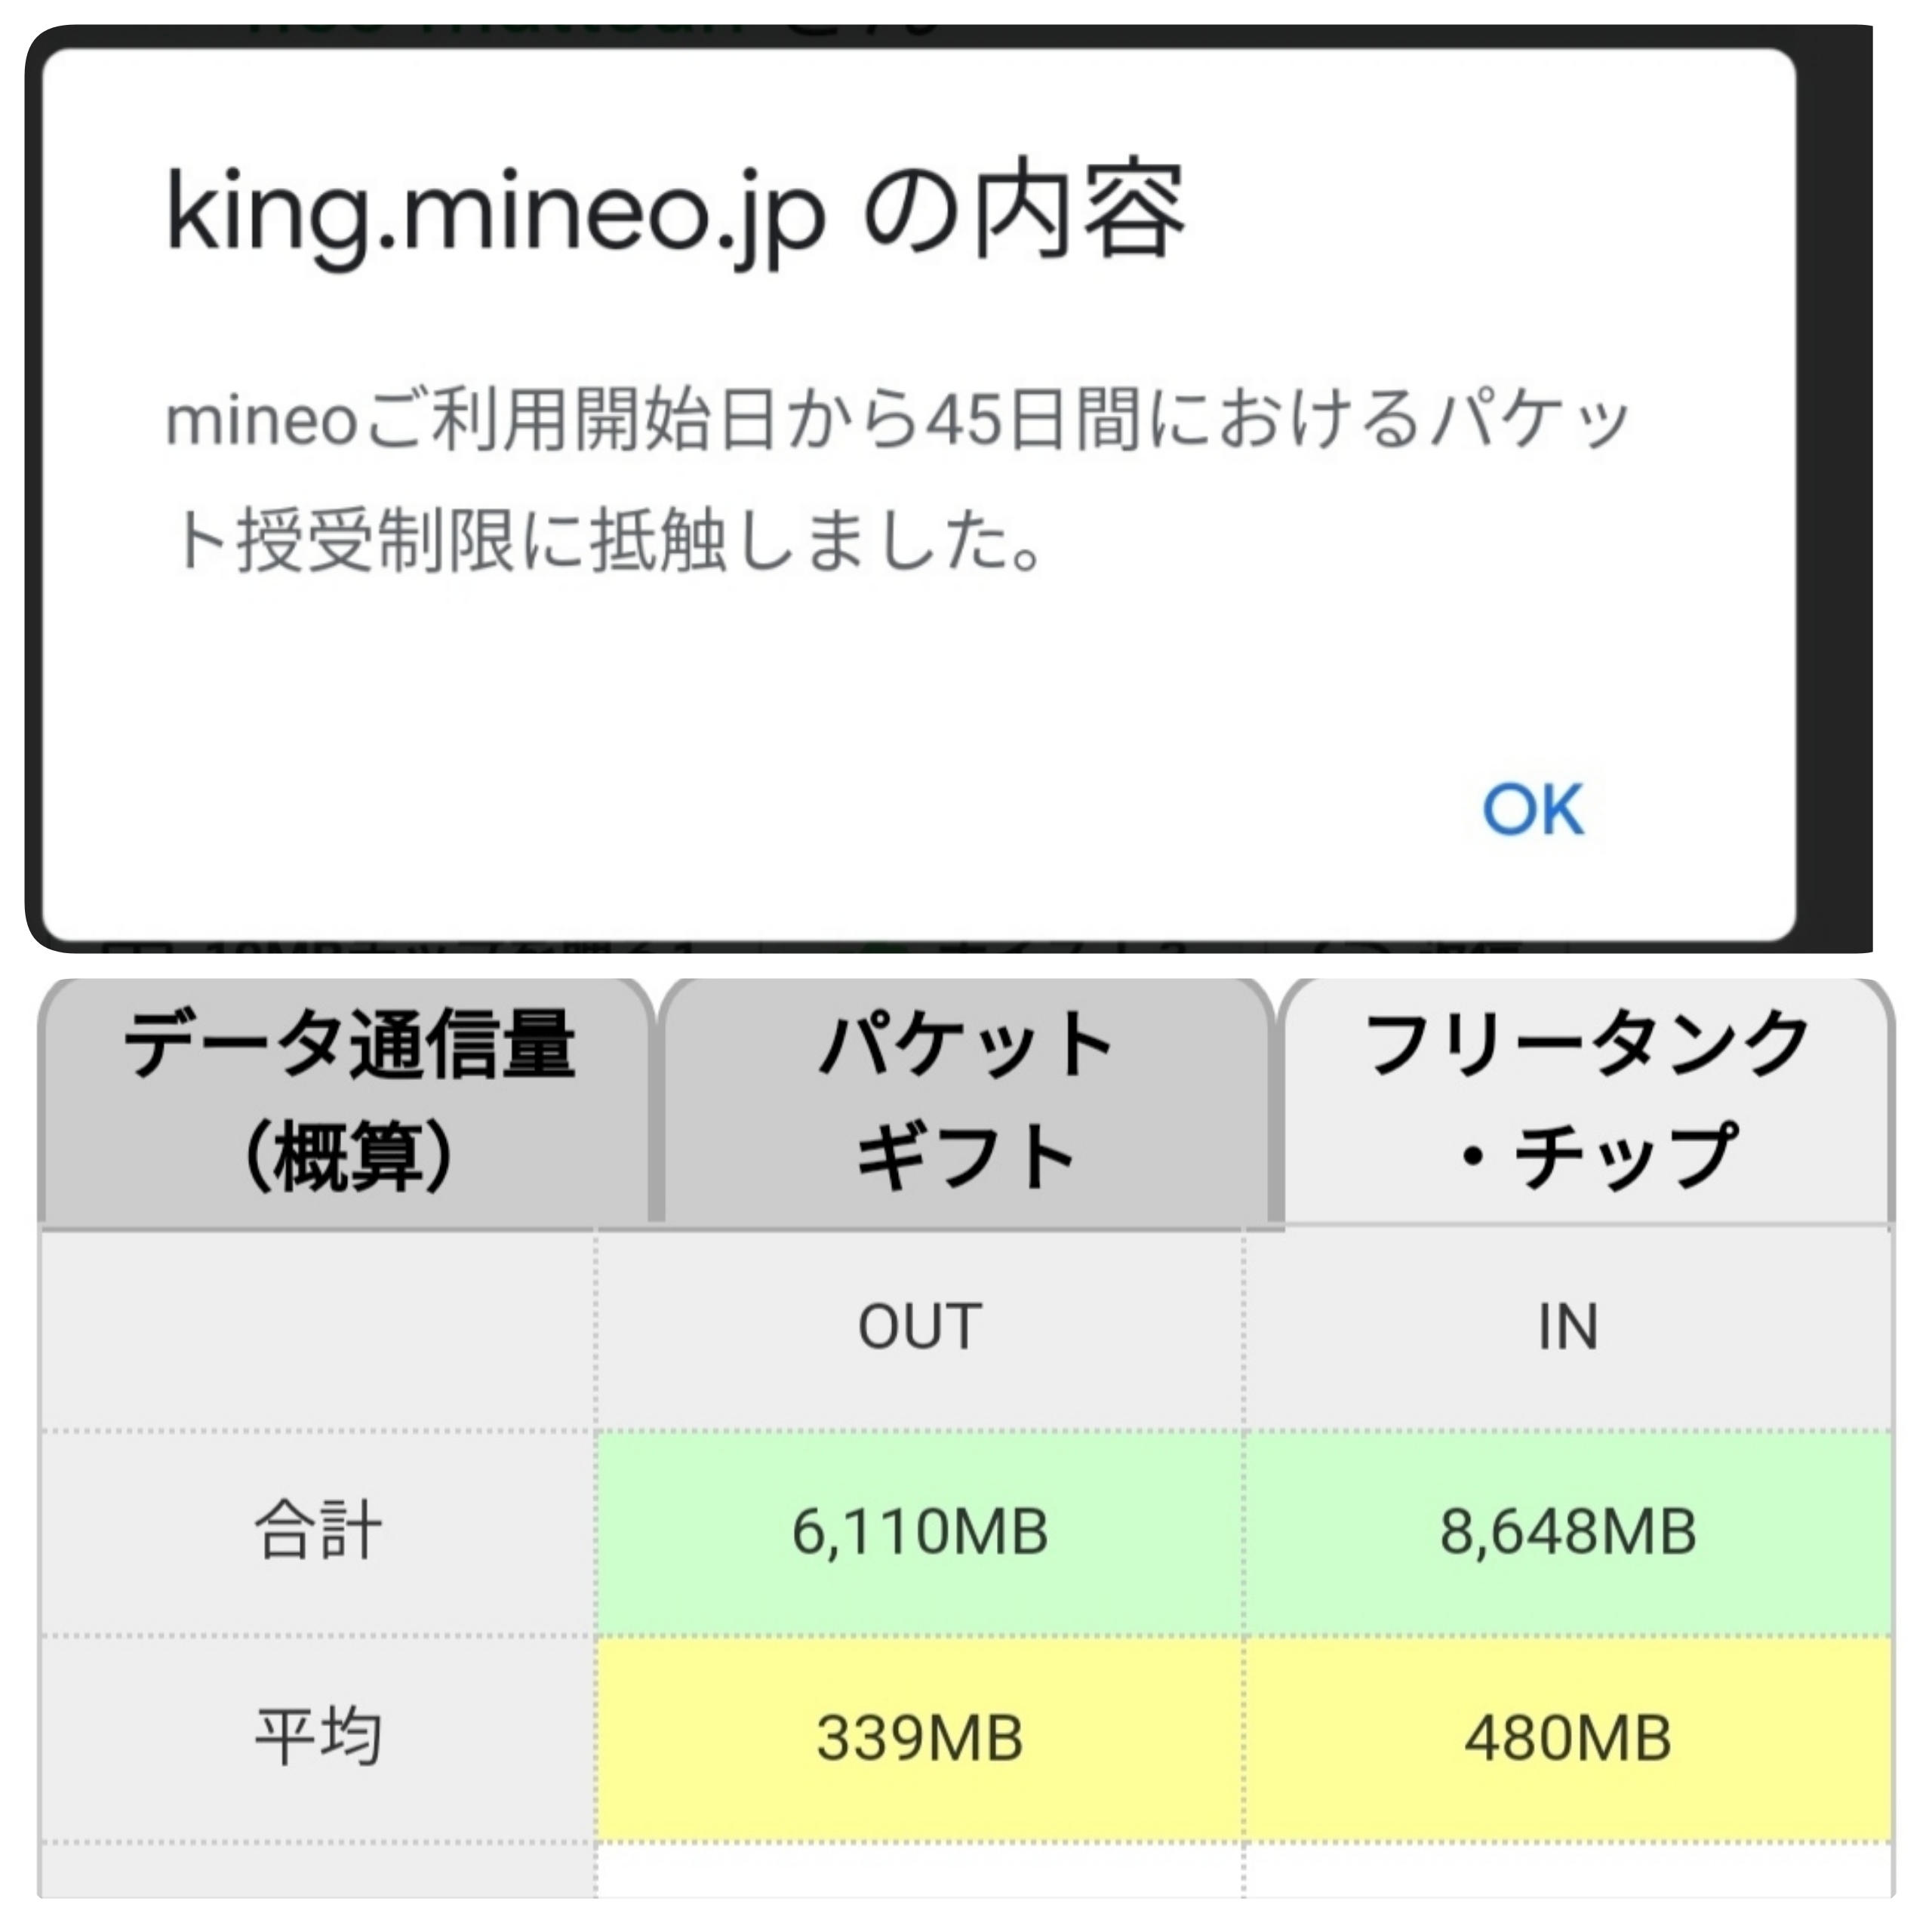This screenshot has width=1932, height=1932.
Task: Select the 合計 row label
Action: click(x=318, y=1532)
